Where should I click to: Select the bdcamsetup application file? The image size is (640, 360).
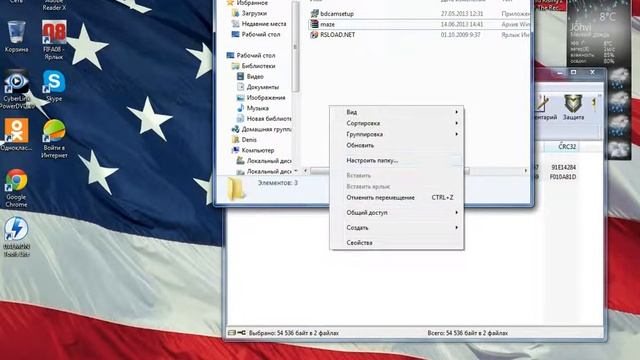coord(337,13)
